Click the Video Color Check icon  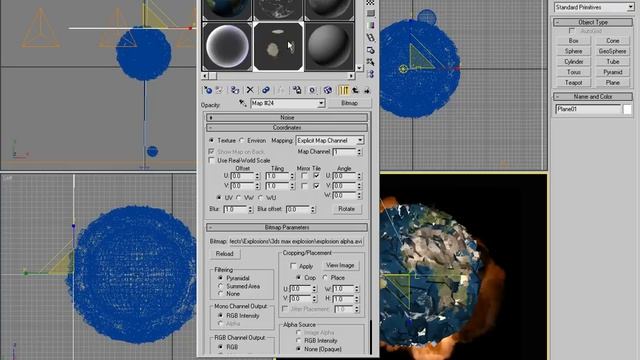pos(370,26)
